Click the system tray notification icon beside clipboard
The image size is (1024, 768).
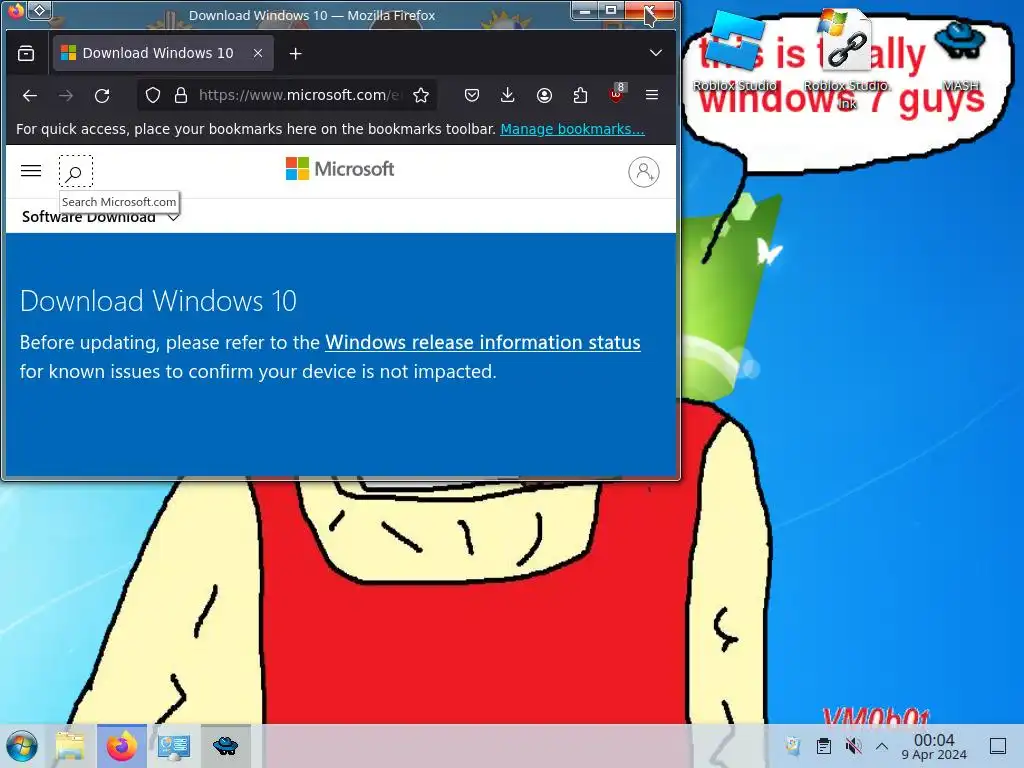point(793,746)
